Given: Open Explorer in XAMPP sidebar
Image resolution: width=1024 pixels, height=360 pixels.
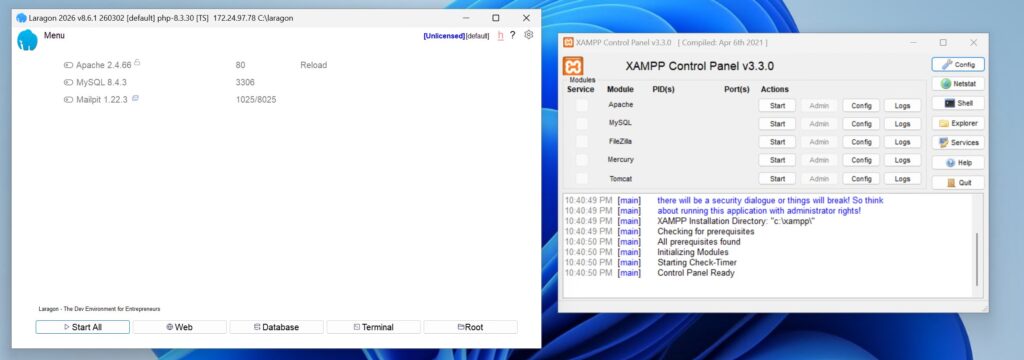Looking at the screenshot, I should (x=958, y=123).
